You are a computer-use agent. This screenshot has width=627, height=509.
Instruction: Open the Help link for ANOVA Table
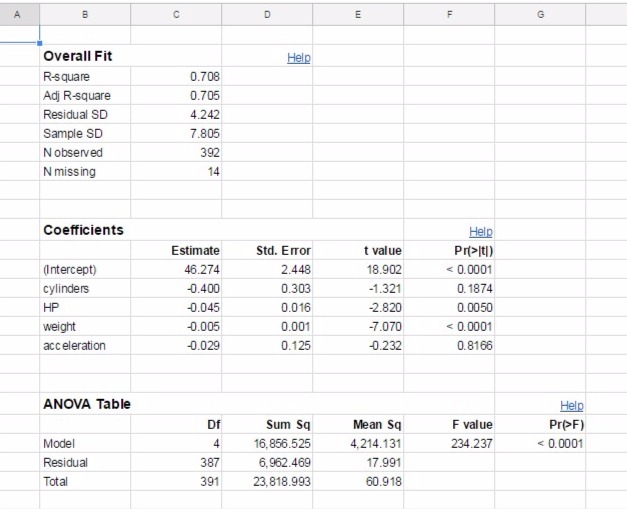pyautogui.click(x=571, y=405)
